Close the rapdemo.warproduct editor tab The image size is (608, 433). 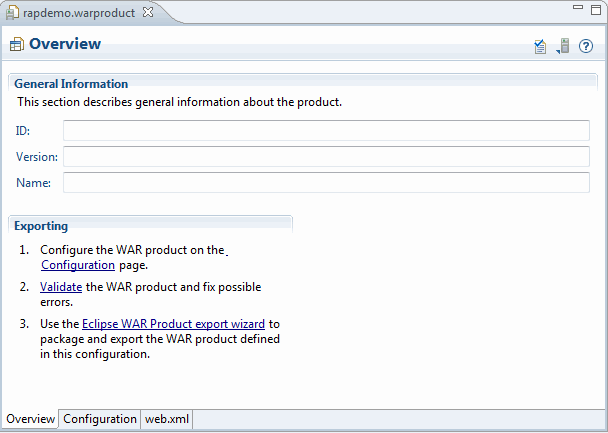(x=148, y=12)
